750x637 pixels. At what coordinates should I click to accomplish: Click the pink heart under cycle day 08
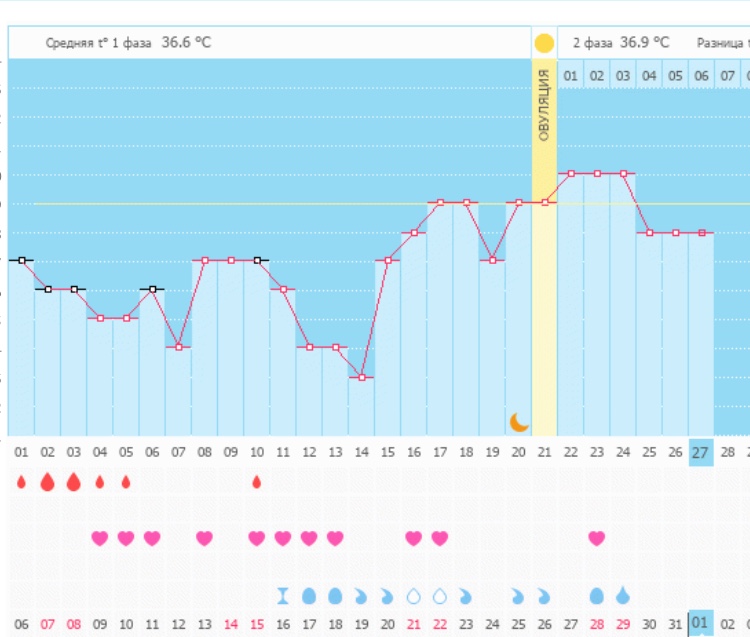[204, 538]
